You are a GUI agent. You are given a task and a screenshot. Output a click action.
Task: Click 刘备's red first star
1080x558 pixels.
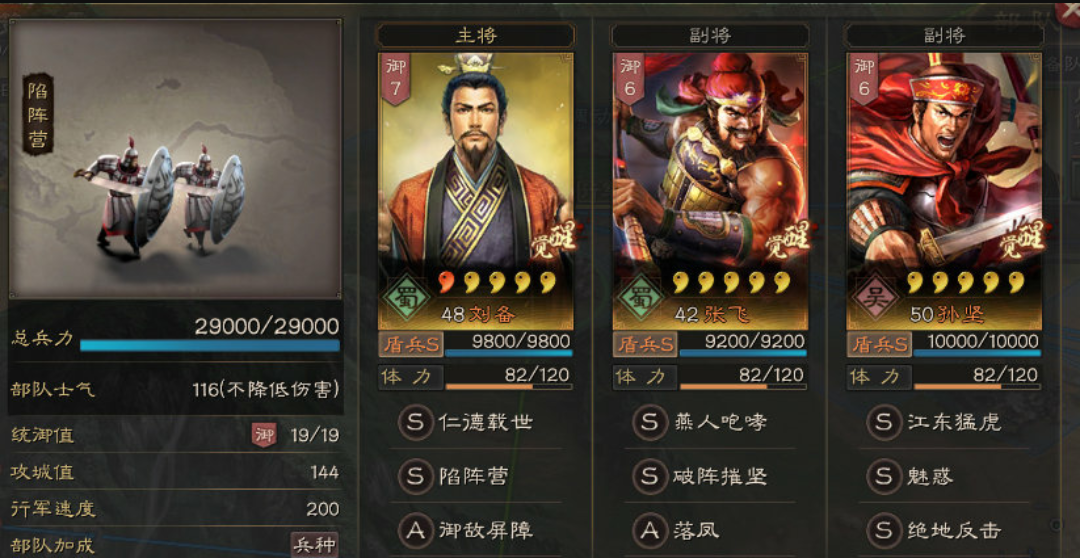(x=448, y=281)
